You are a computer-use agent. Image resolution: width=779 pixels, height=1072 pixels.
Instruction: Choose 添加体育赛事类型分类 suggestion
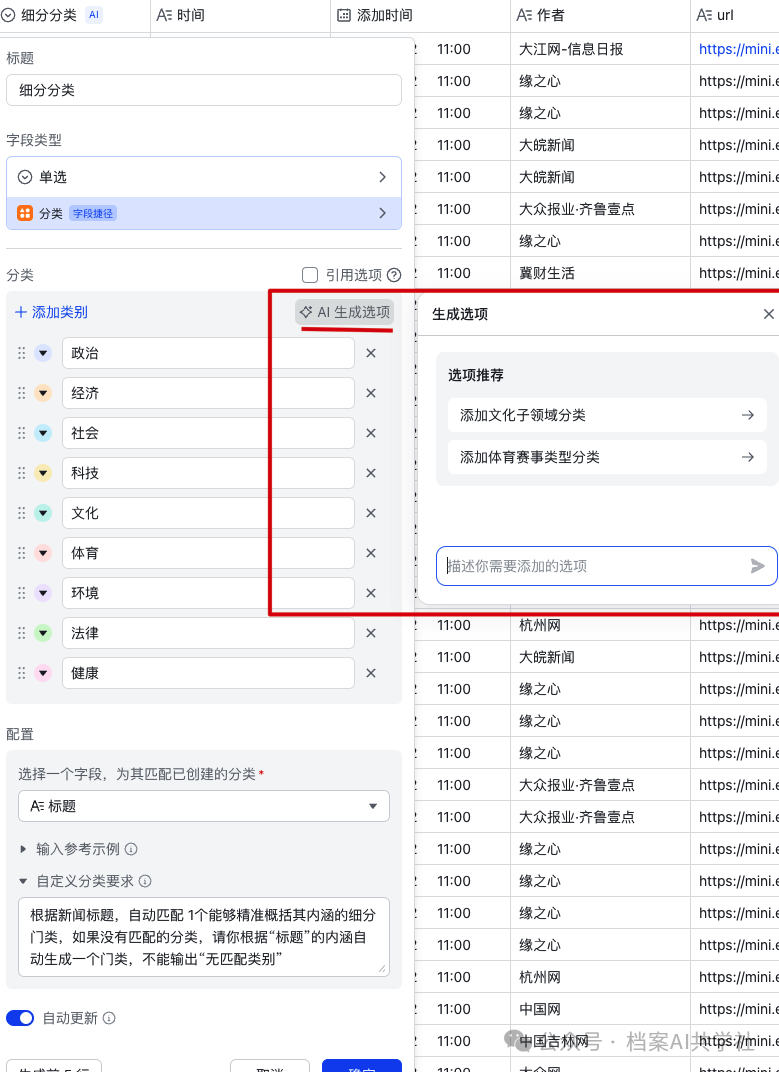(x=607, y=457)
